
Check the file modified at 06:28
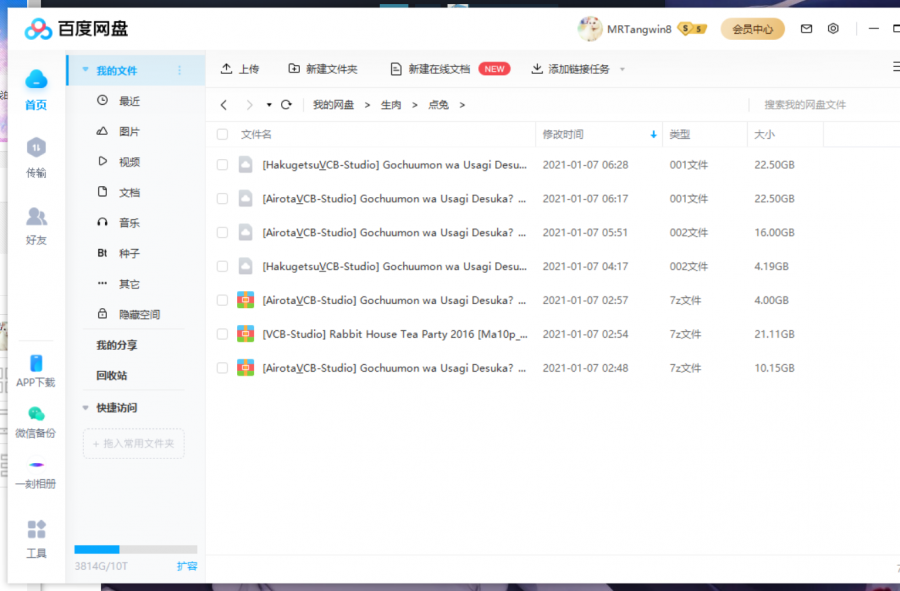click(222, 165)
